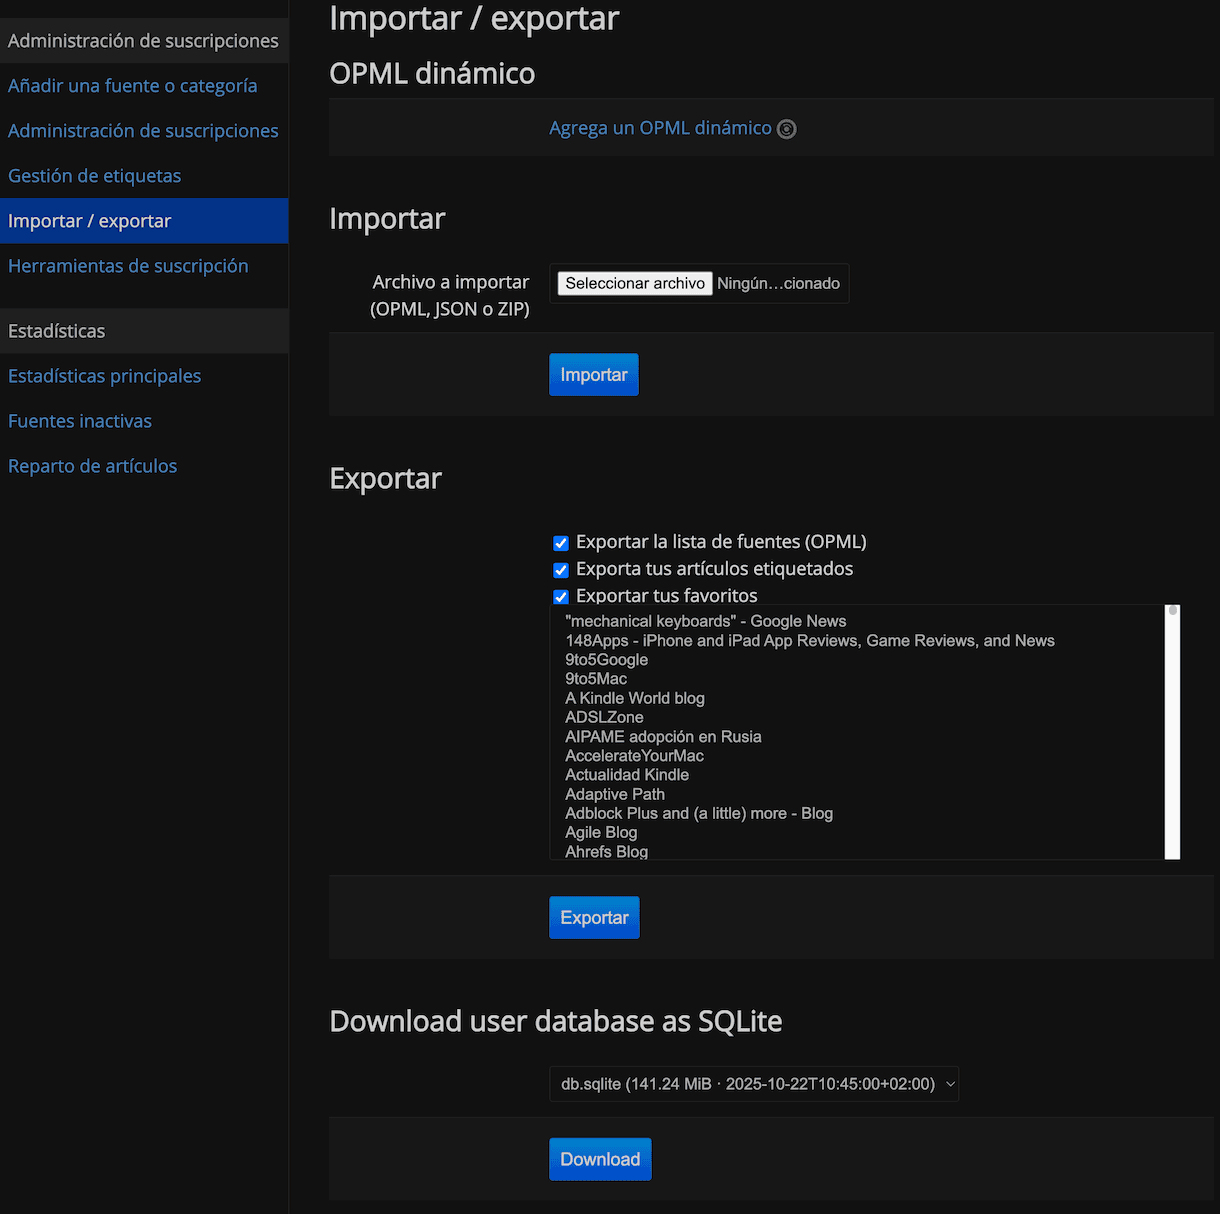Click the Download SQLite button
Image resolution: width=1220 pixels, height=1214 pixels.
600,1159
